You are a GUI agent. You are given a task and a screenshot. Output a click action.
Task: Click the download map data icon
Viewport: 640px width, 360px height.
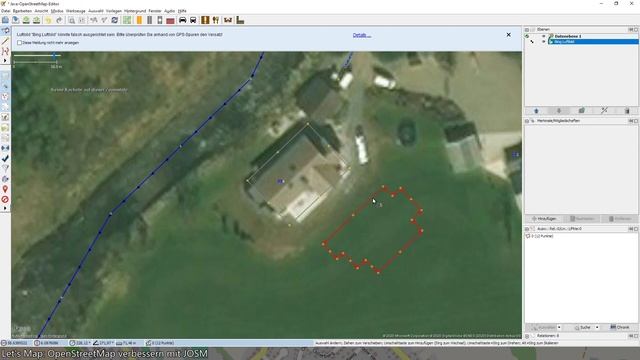point(26,20)
